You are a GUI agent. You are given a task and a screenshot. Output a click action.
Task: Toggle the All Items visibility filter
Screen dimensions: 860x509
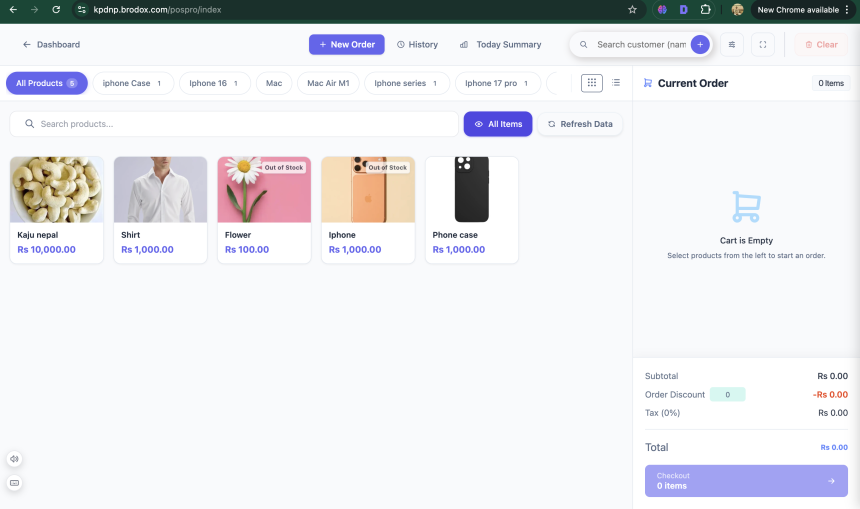tap(497, 124)
